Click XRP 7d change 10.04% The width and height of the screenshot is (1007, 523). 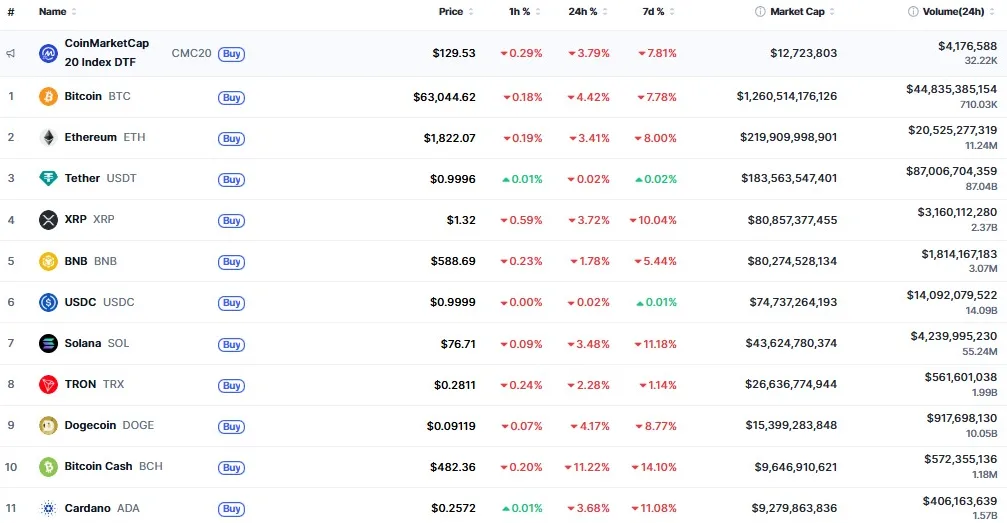click(653, 220)
